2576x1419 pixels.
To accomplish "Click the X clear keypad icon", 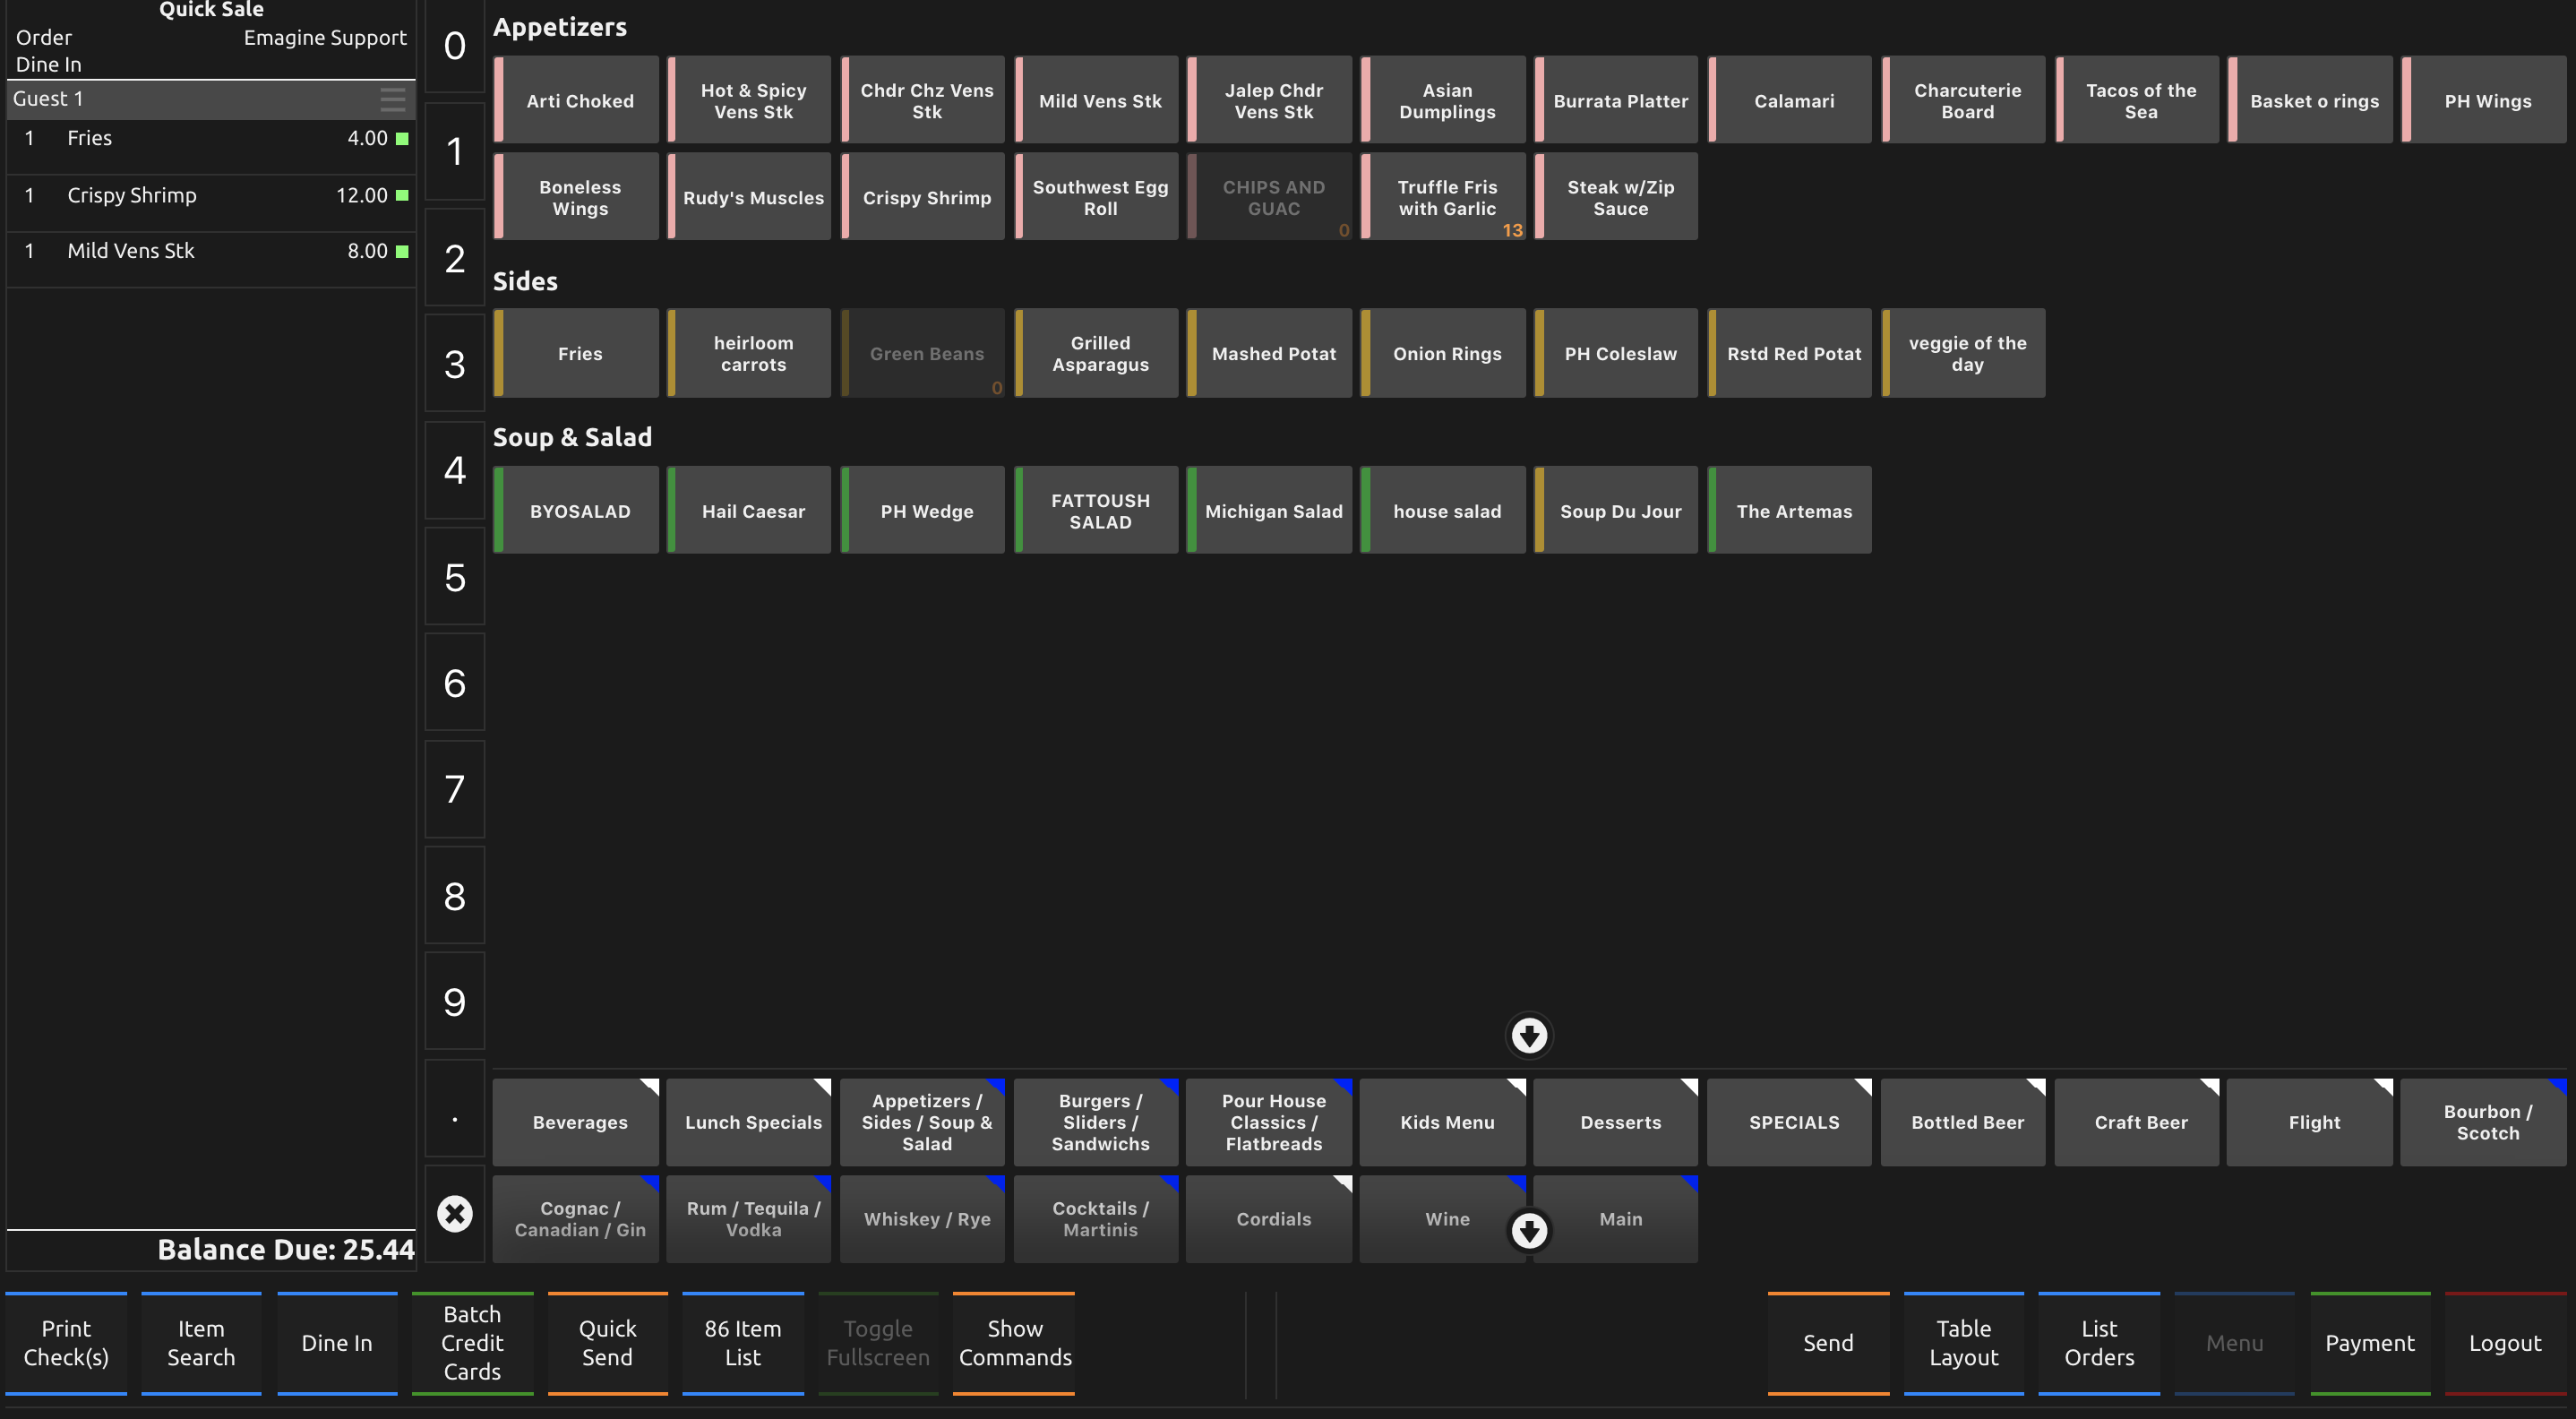I will [x=454, y=1214].
